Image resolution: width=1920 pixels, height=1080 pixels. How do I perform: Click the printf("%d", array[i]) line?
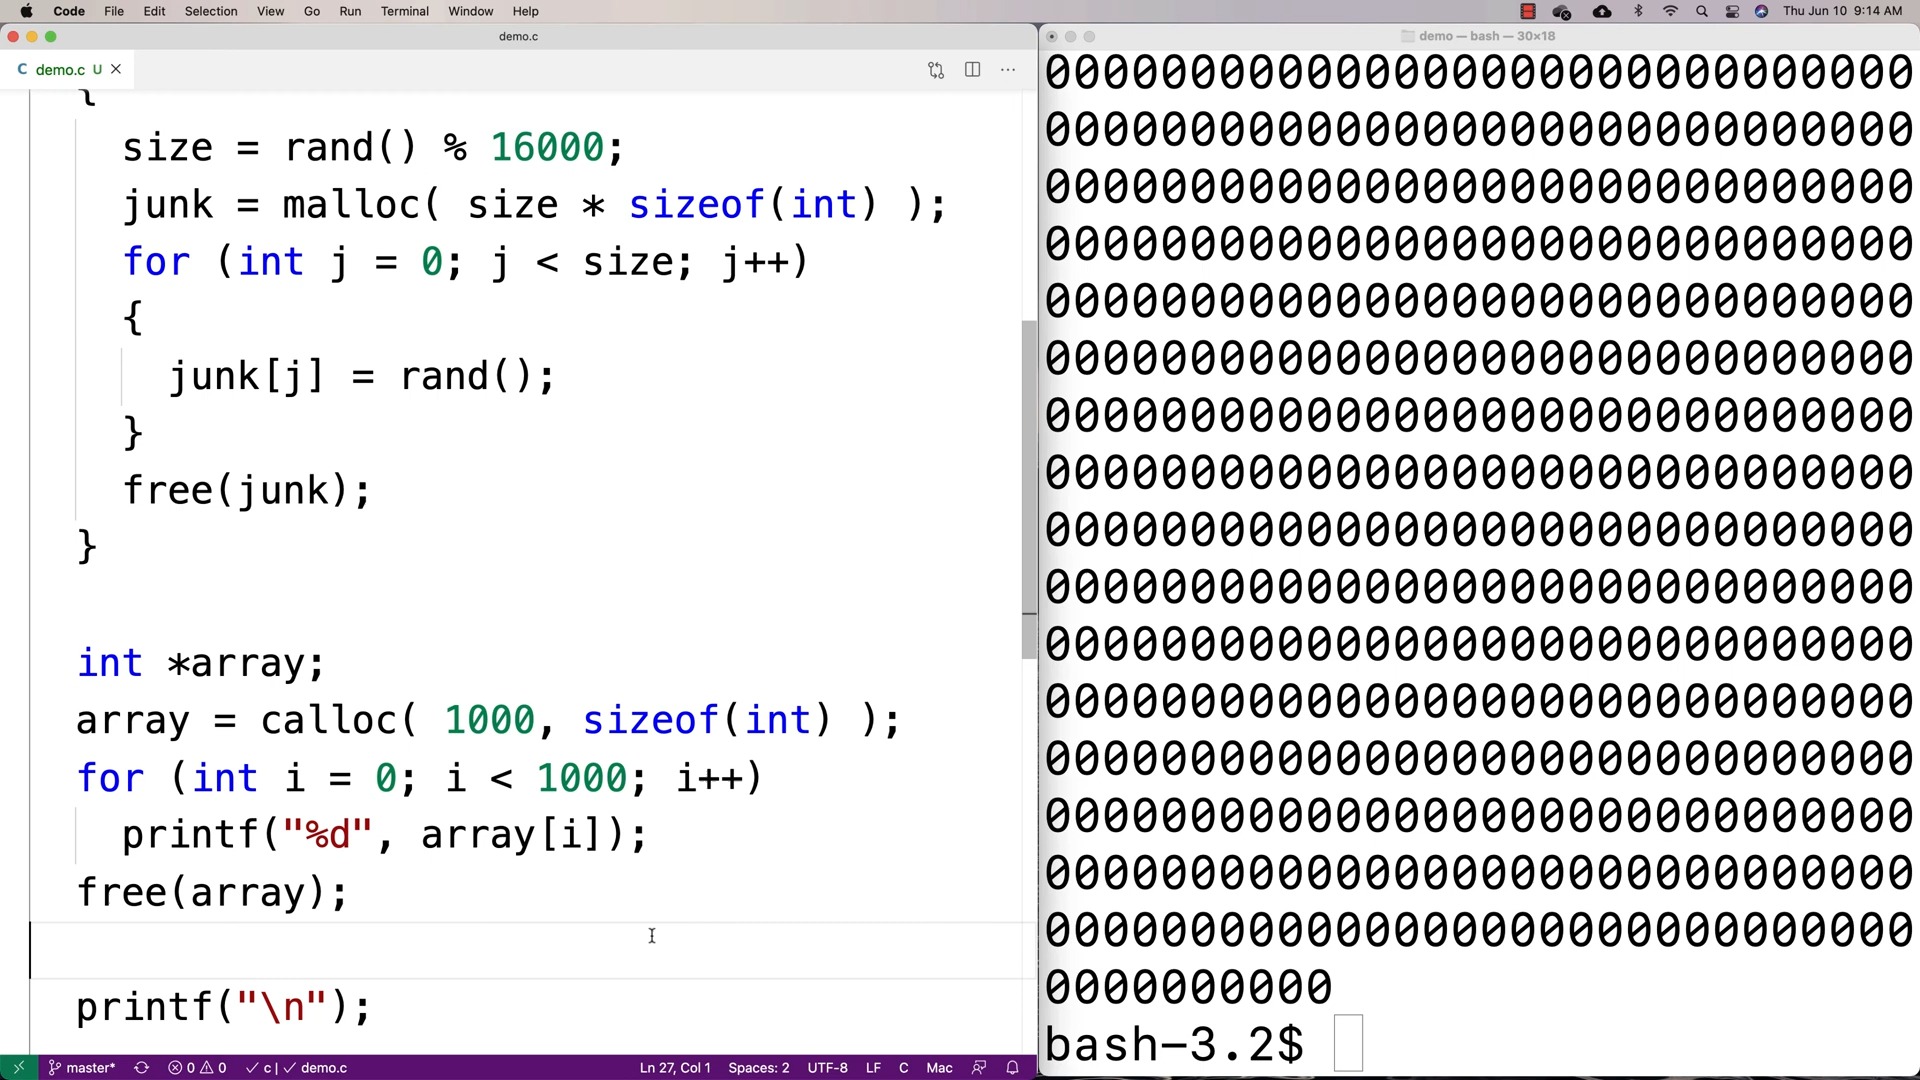tap(385, 834)
